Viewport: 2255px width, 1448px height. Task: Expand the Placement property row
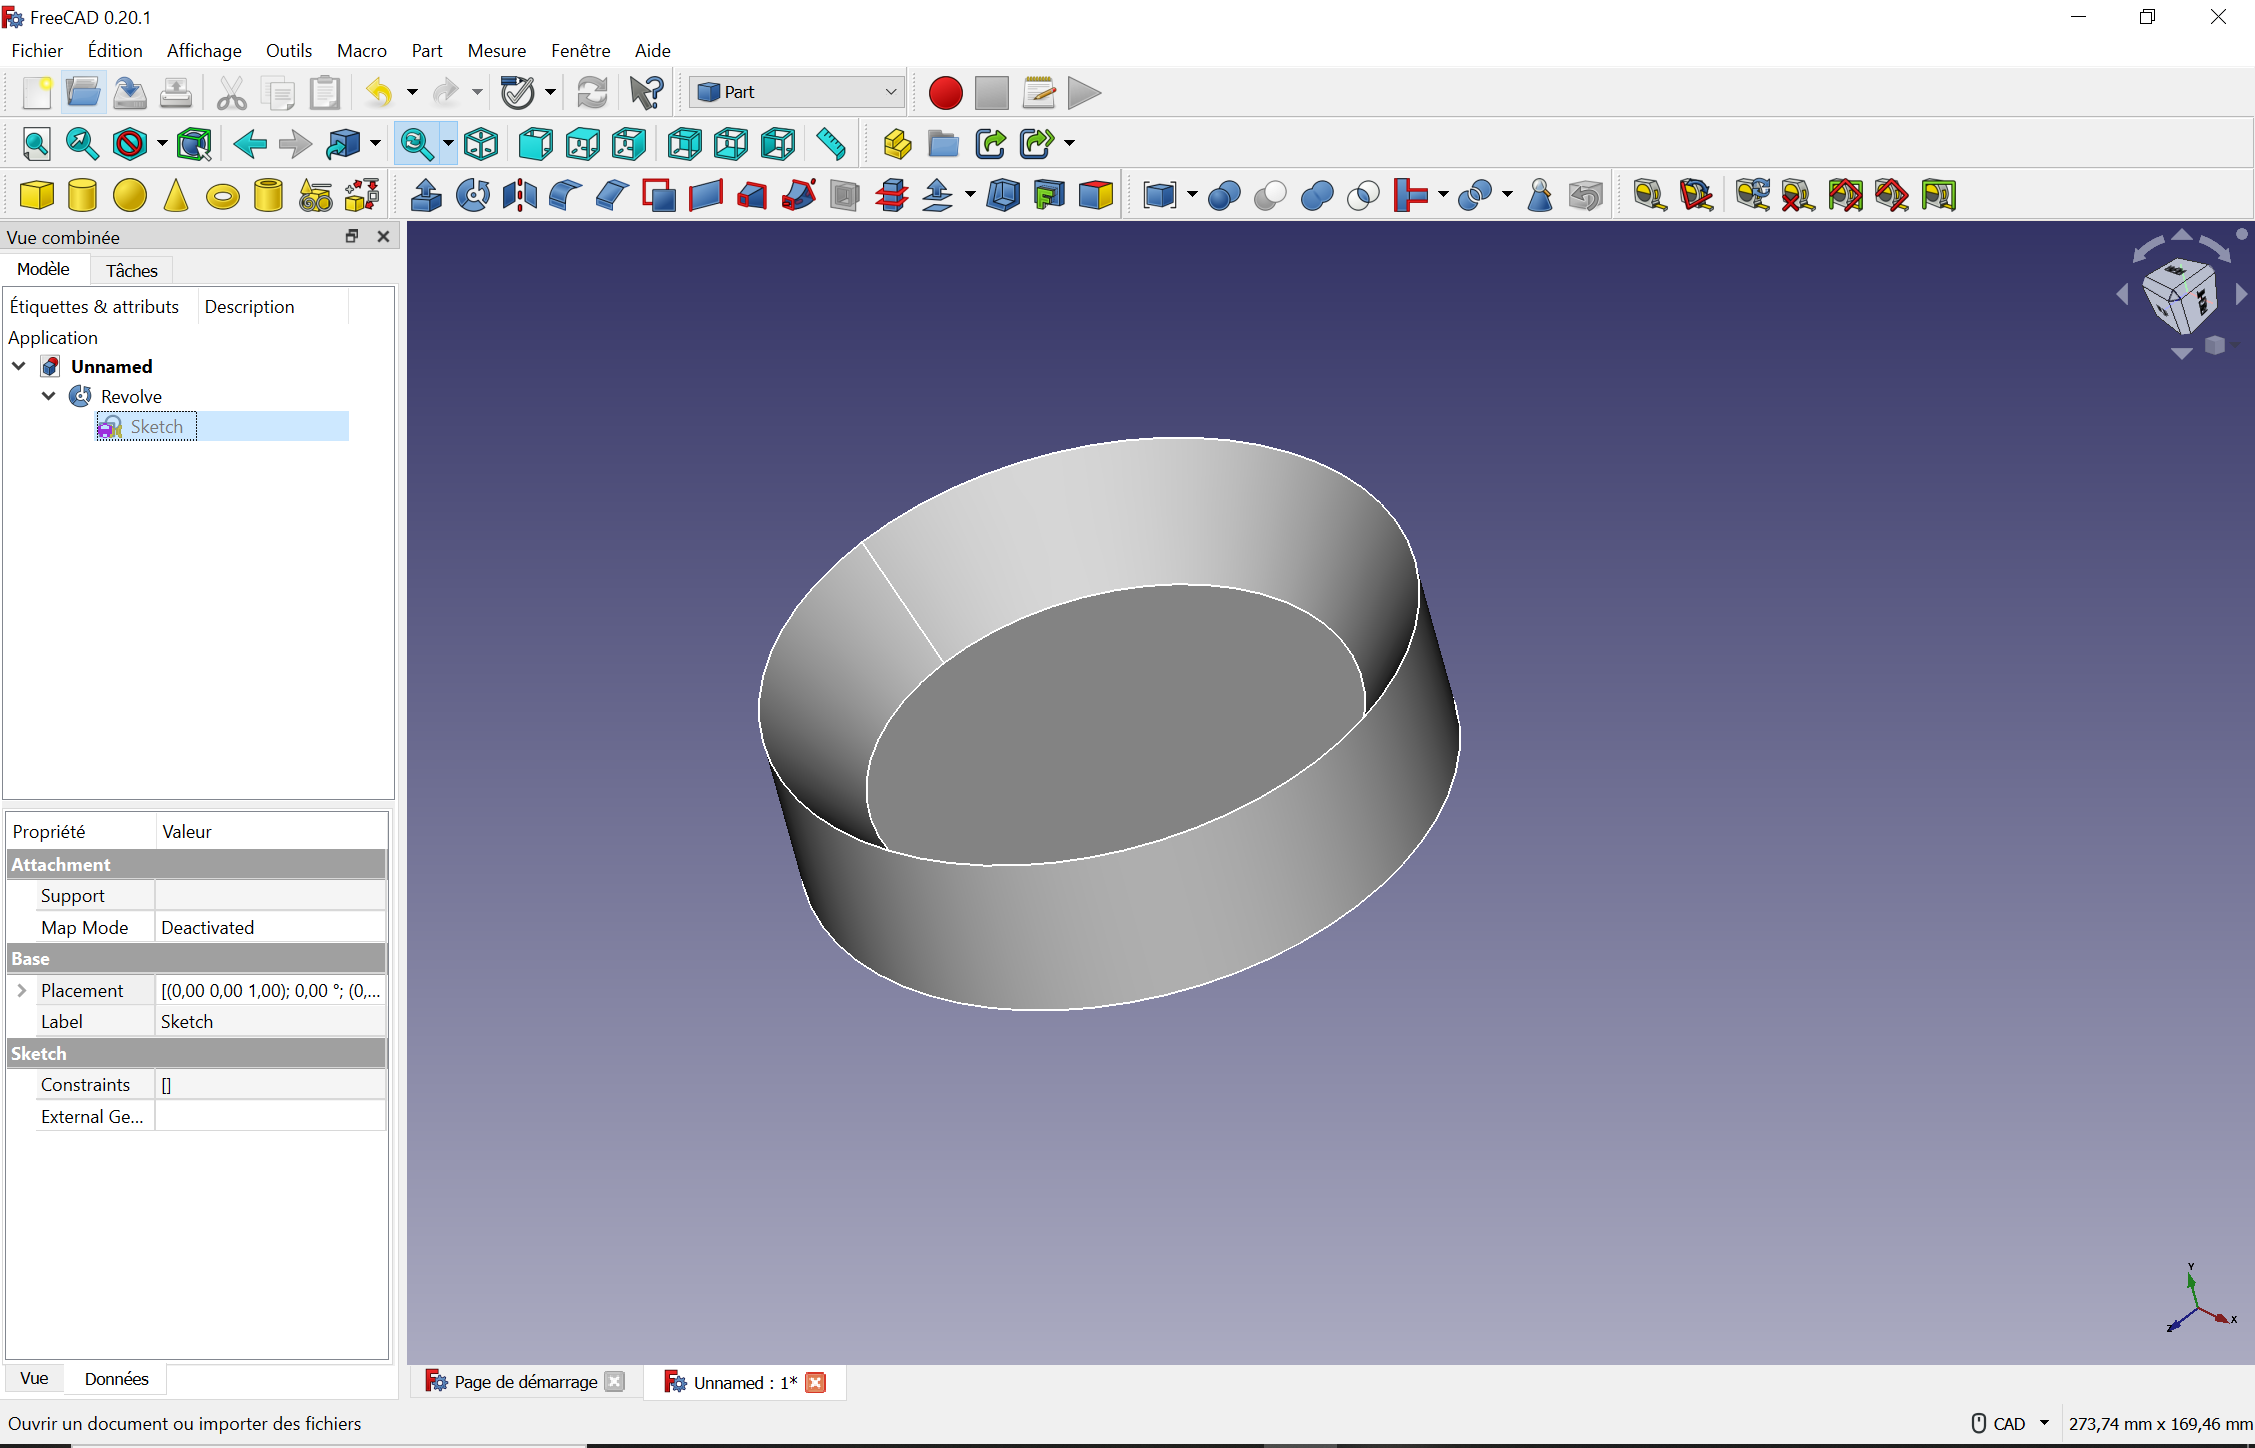pos(21,990)
